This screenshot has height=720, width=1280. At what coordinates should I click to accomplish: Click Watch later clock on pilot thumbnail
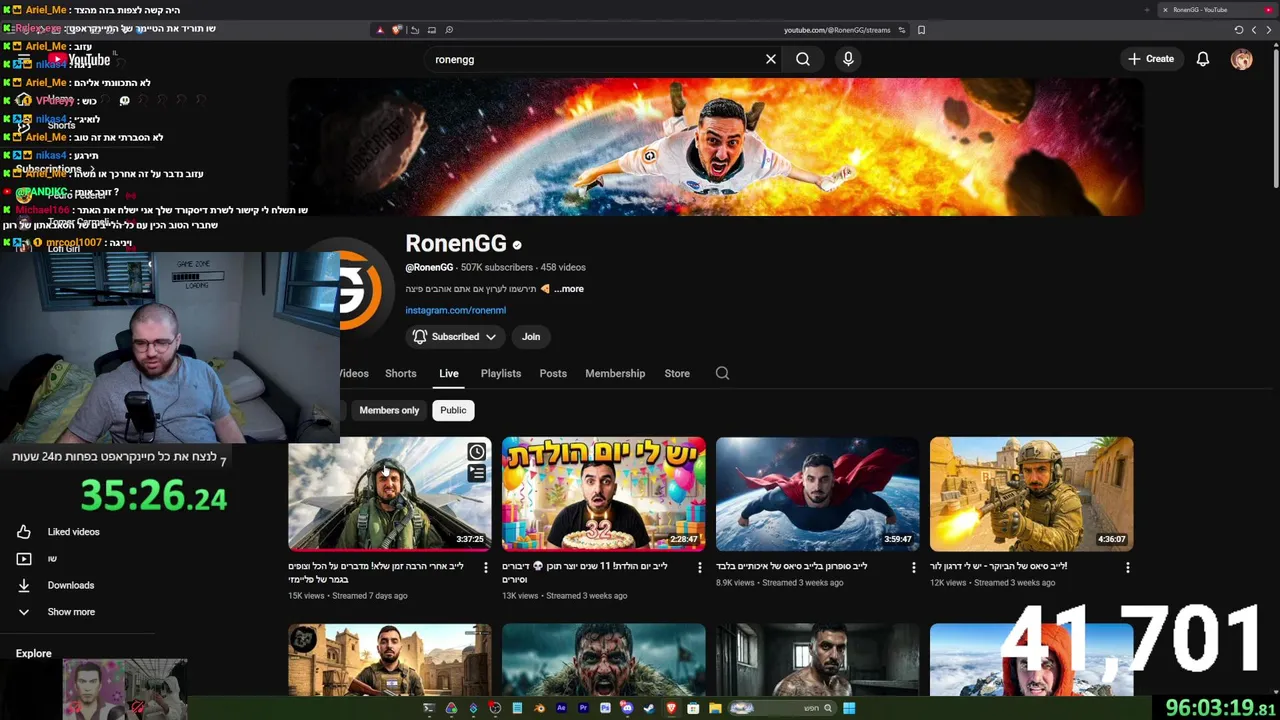[x=477, y=452]
